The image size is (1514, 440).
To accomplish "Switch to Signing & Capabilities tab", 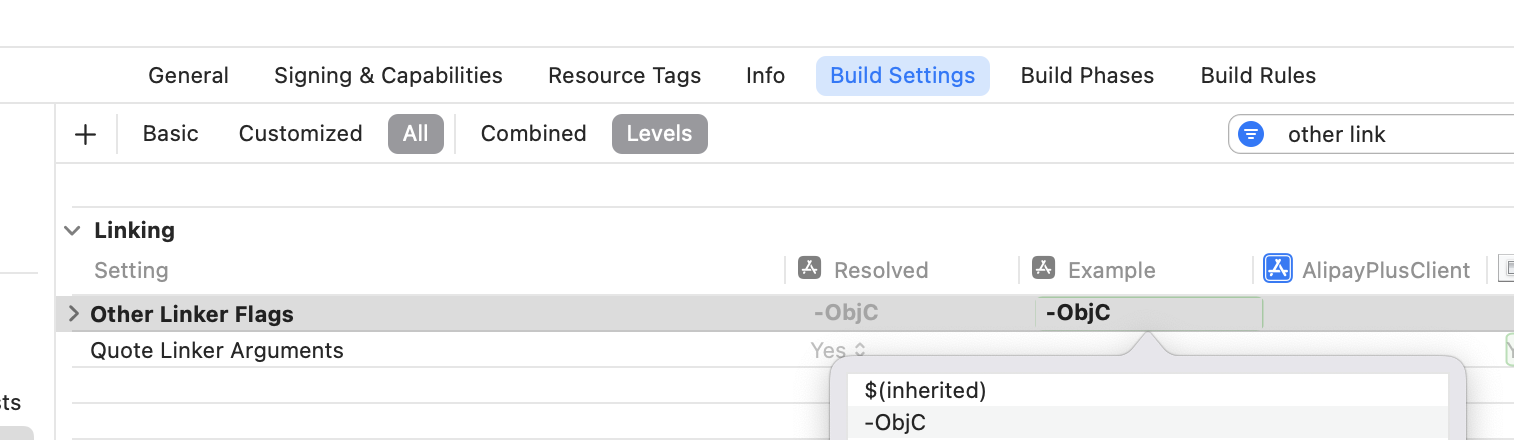I will click(388, 76).
